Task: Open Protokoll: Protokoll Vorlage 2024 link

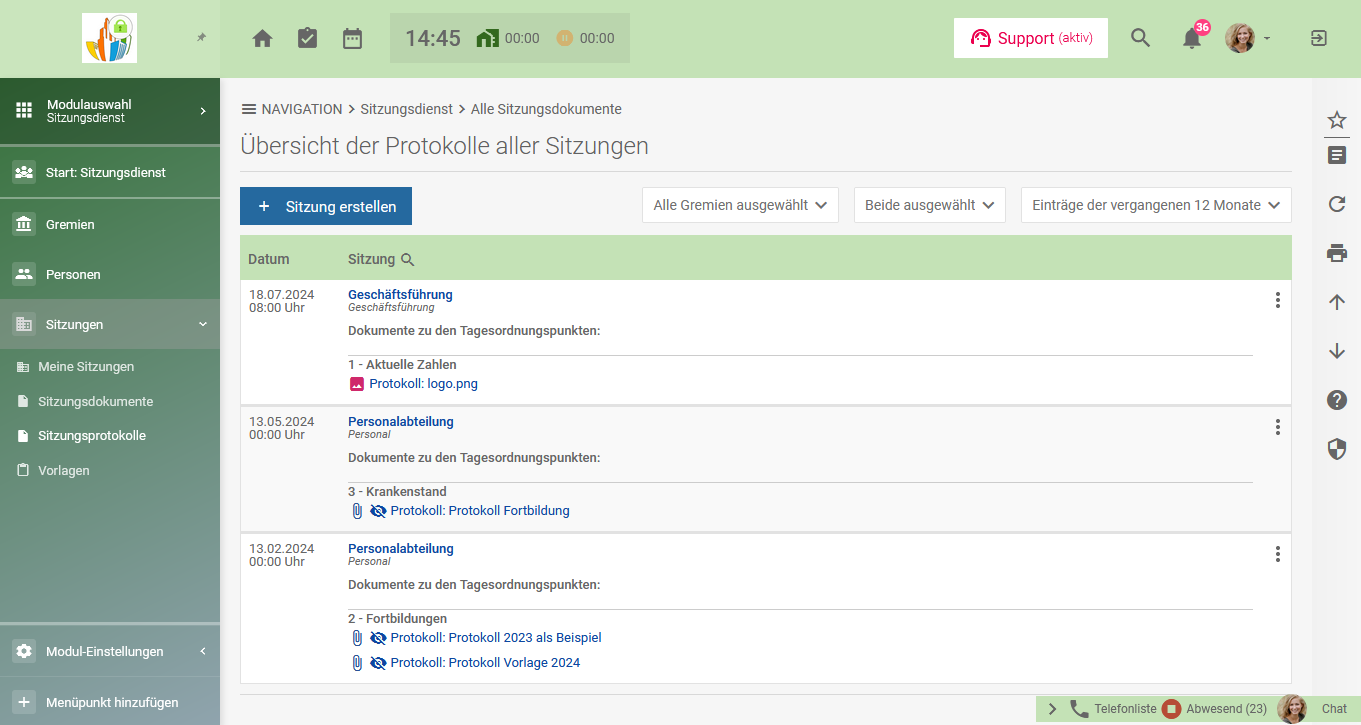Action: pos(485,663)
